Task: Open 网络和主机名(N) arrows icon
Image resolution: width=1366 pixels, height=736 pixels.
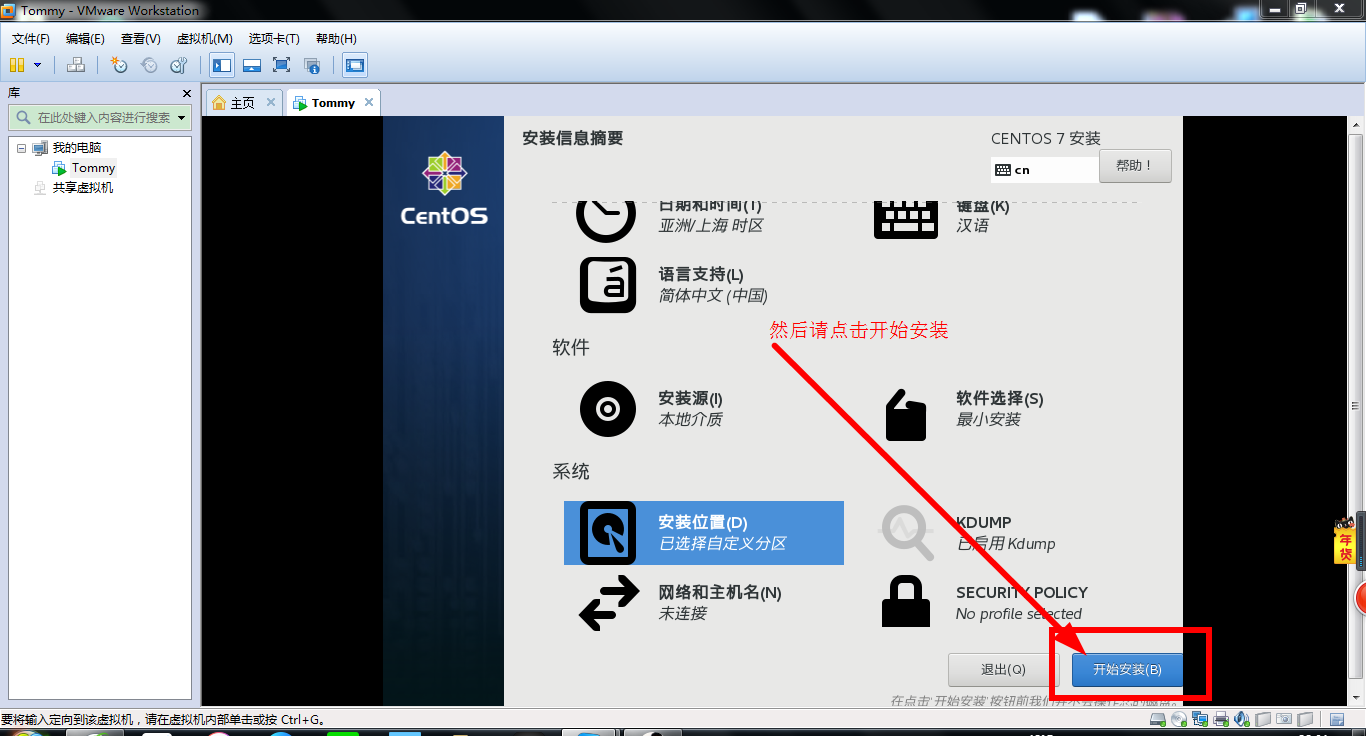Action: coord(609,603)
